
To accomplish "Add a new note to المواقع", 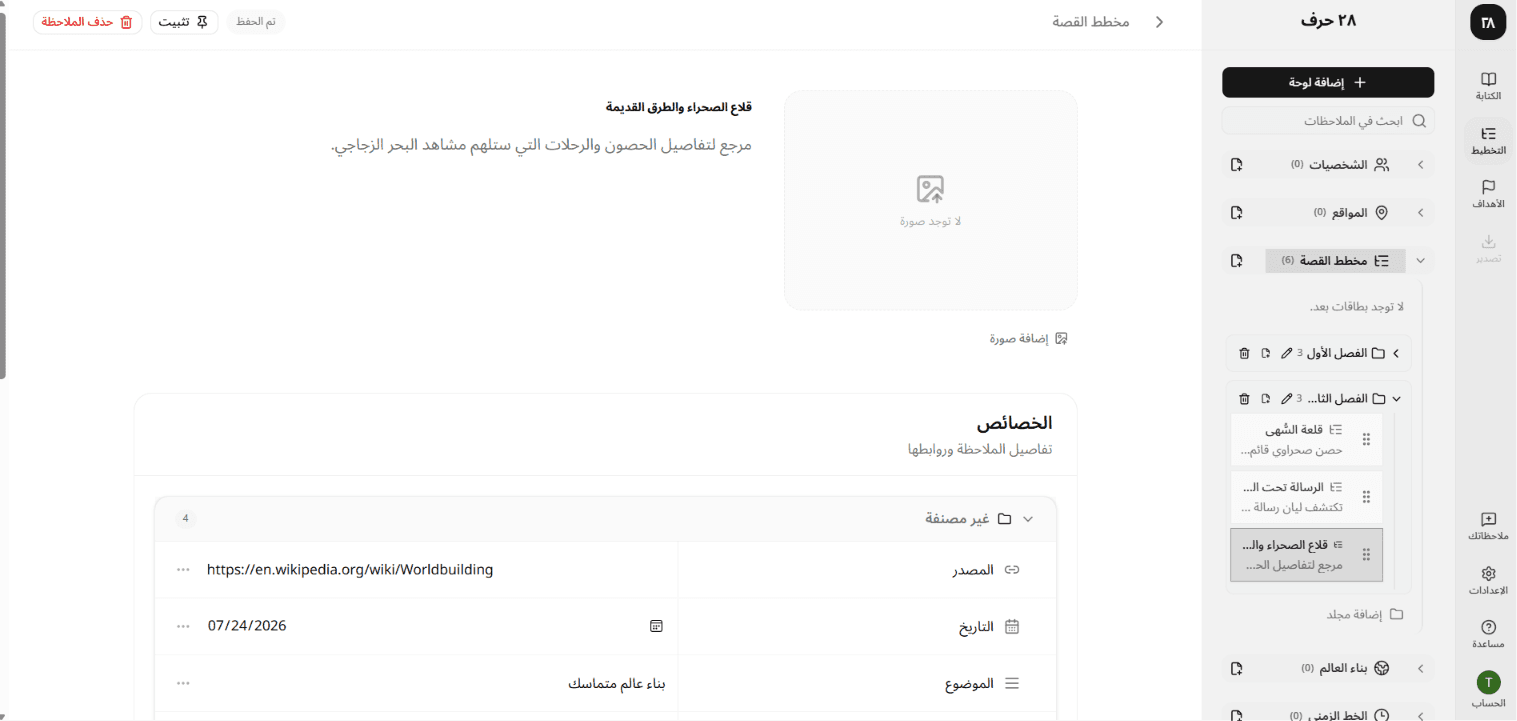I will pos(1236,213).
